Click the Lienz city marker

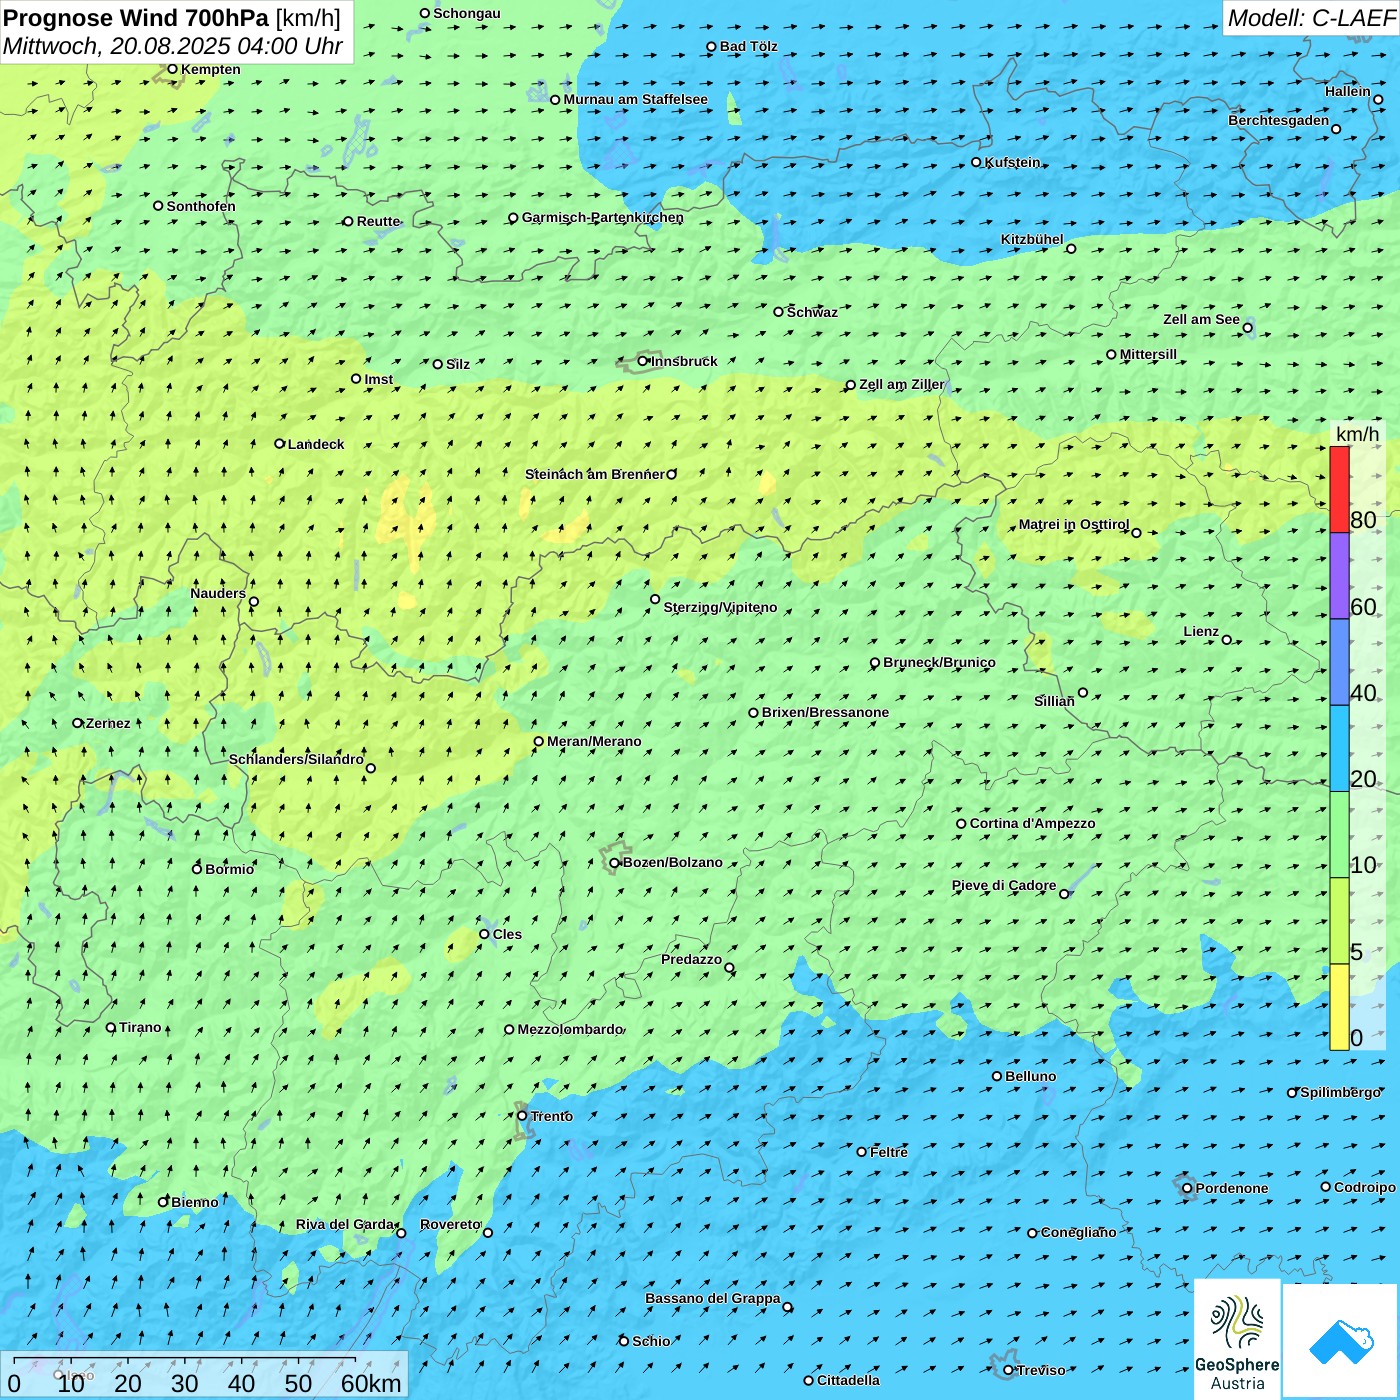pos(1227,640)
